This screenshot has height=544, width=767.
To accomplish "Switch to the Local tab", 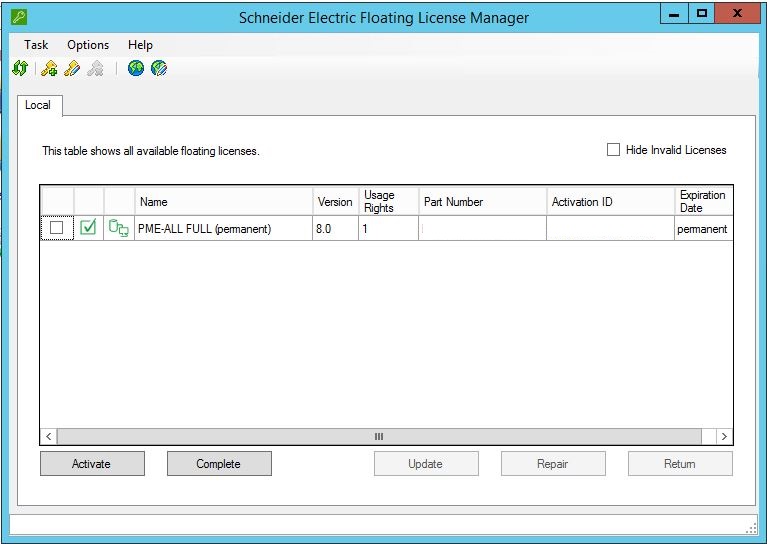I will [x=38, y=105].
